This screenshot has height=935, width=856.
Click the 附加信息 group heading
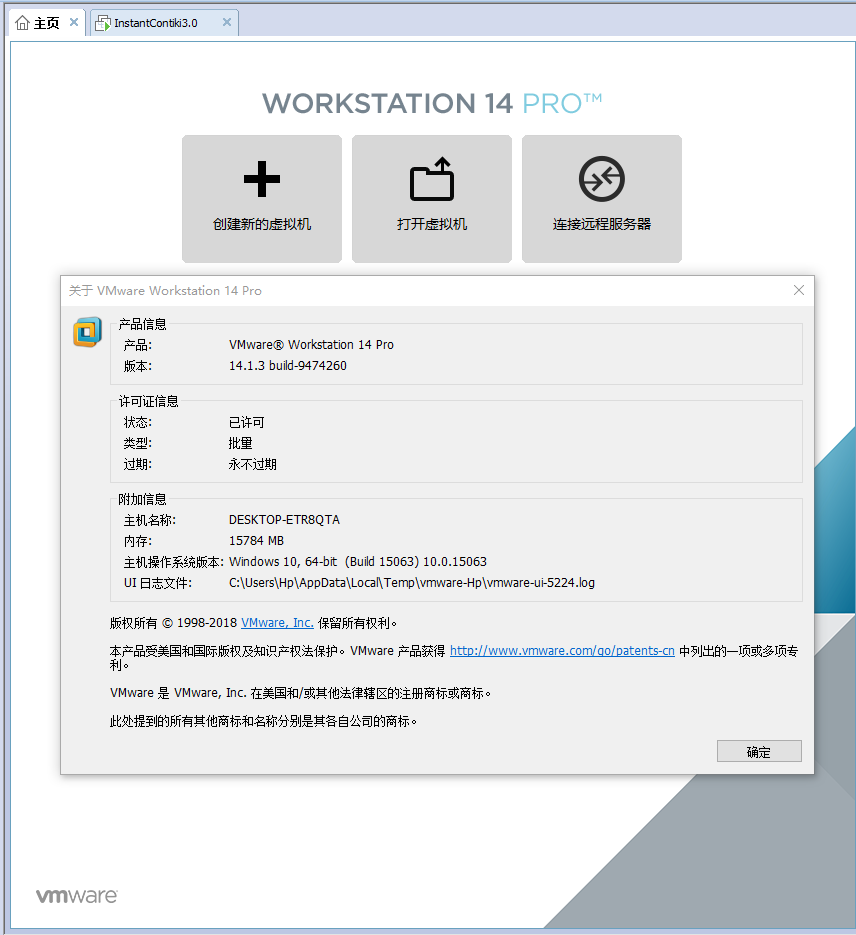click(142, 499)
